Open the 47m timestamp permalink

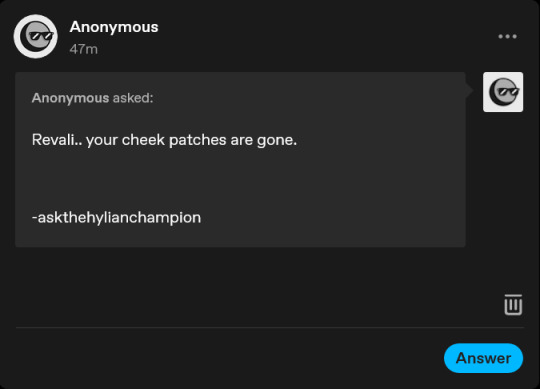click(84, 49)
